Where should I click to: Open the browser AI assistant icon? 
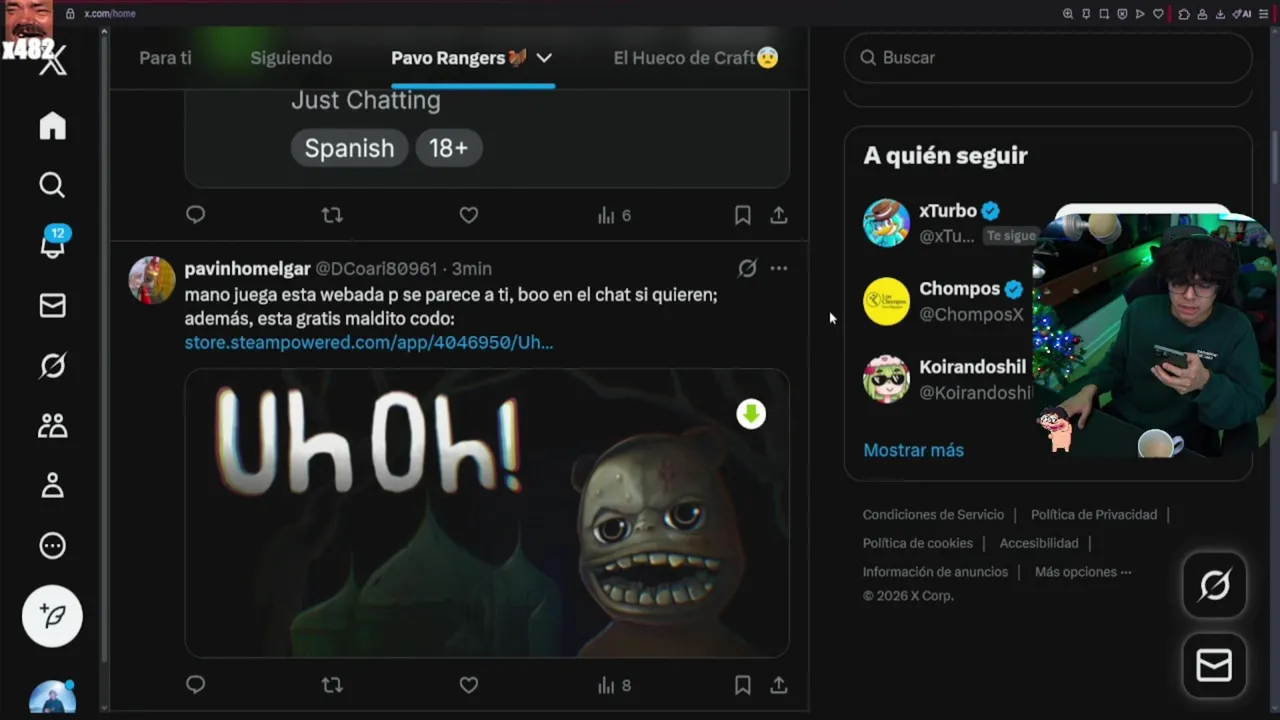coord(1242,14)
